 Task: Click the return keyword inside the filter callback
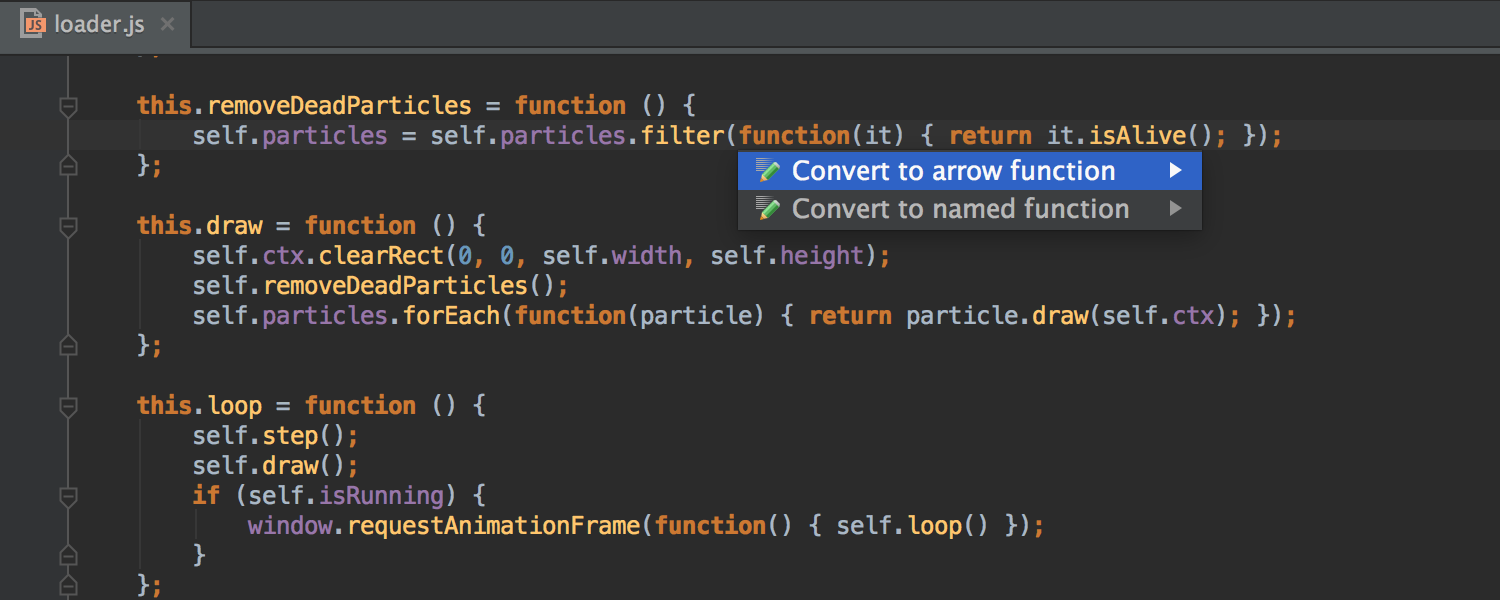pyautogui.click(x=990, y=134)
